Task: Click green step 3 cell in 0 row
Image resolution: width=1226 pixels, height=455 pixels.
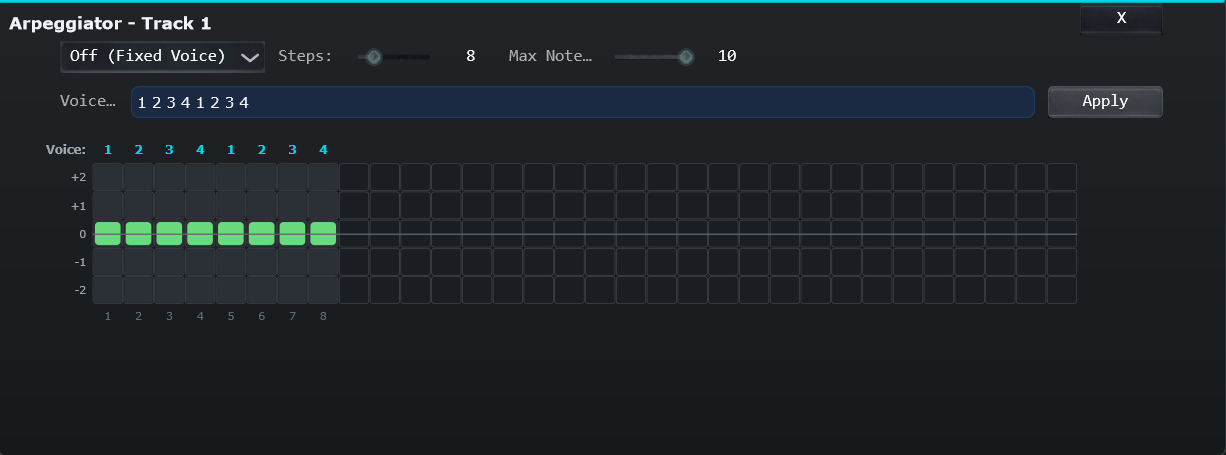Action: pos(170,233)
